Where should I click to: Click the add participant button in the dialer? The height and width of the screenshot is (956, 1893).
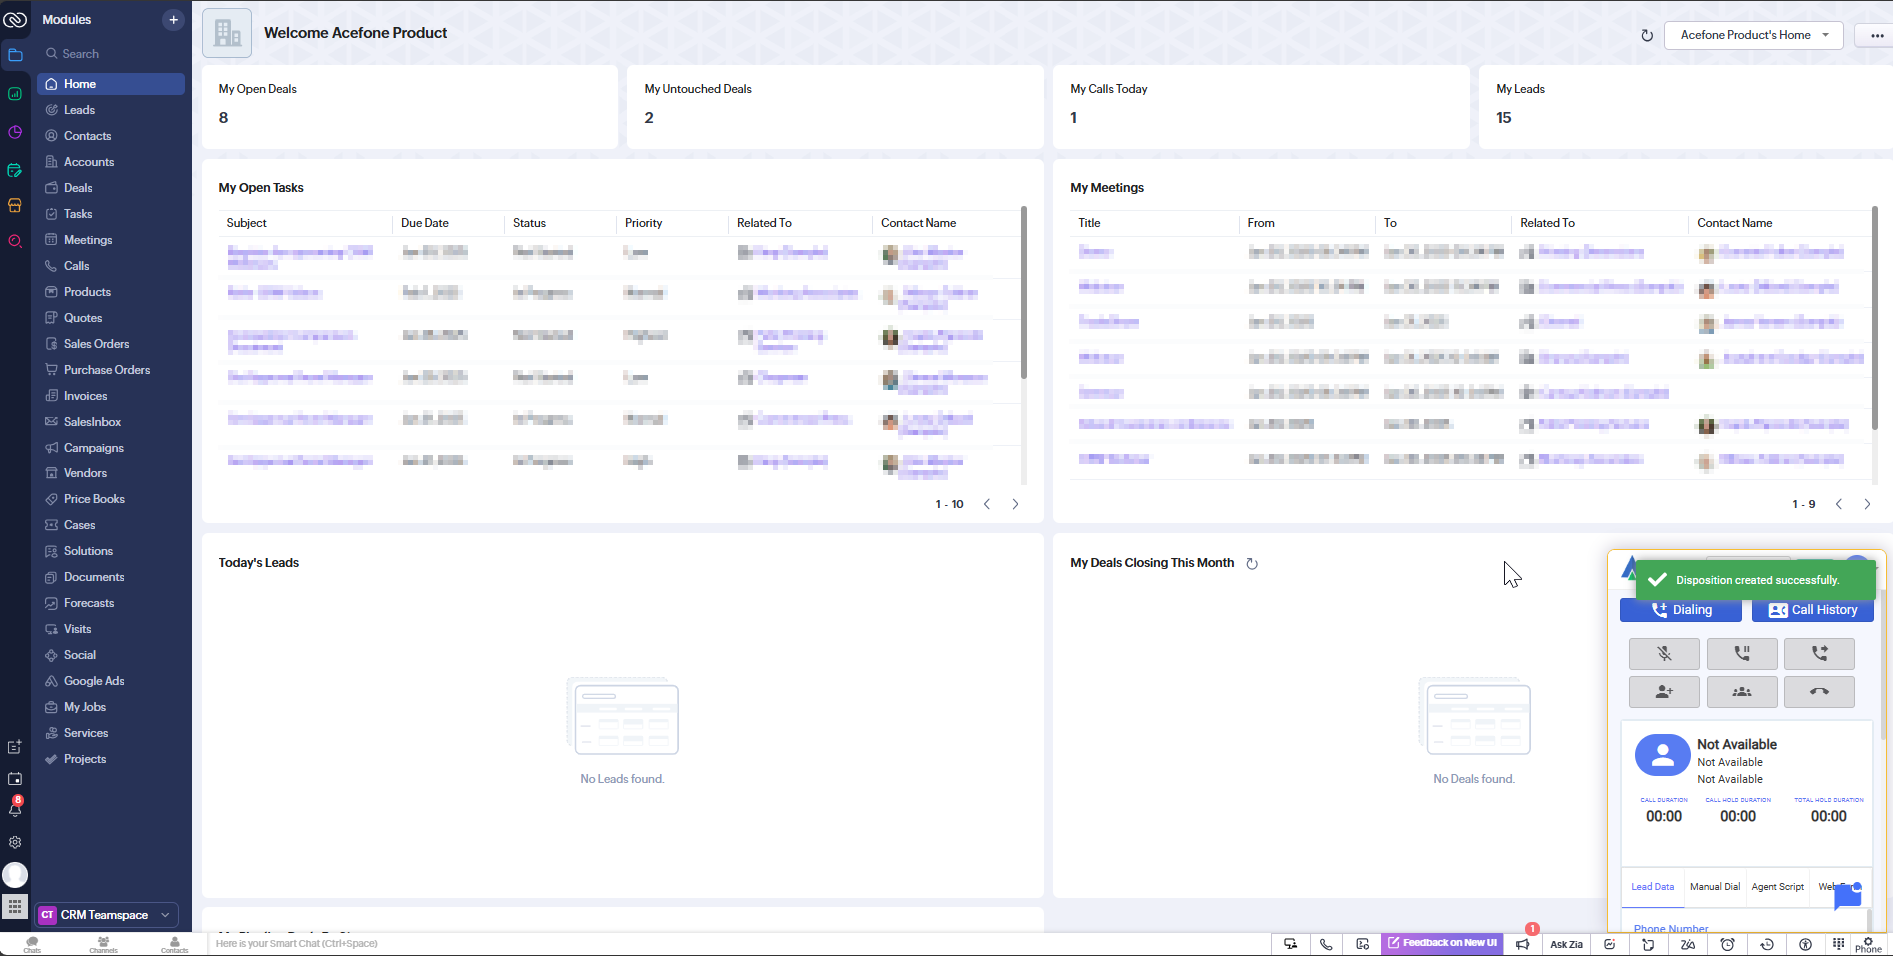1664,692
